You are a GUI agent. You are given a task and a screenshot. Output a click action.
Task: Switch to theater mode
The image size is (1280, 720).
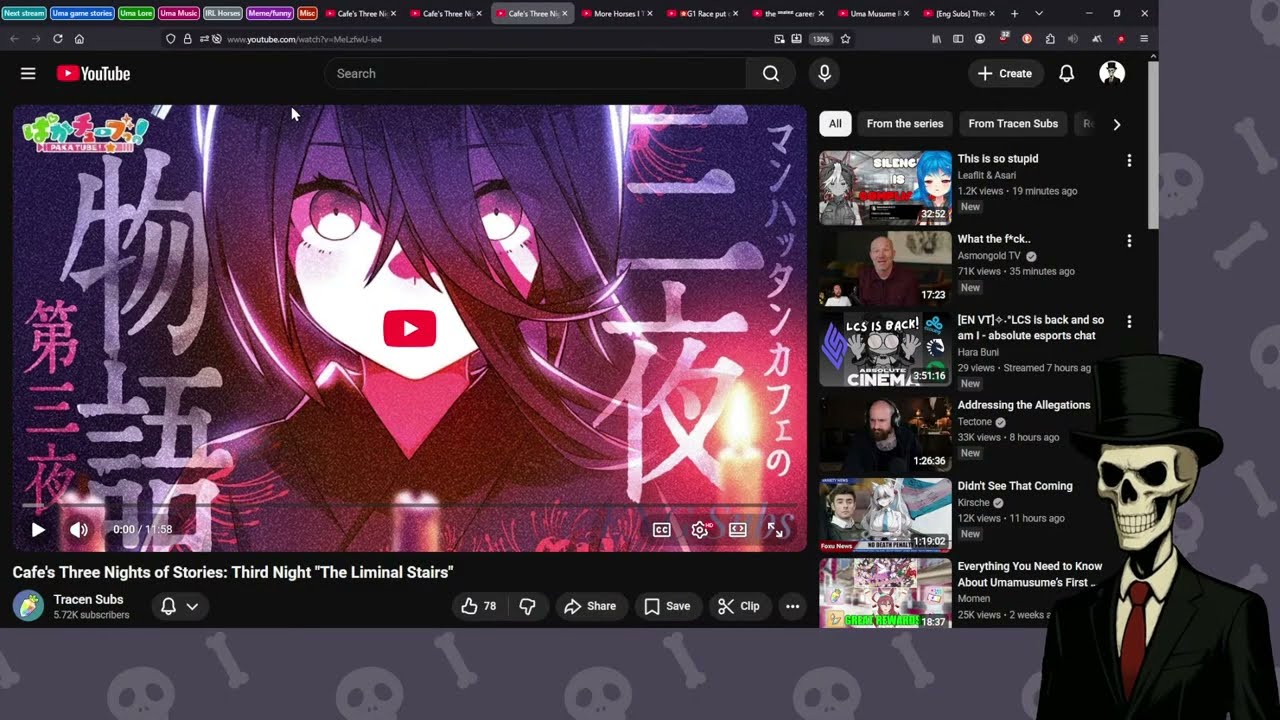[x=738, y=530]
